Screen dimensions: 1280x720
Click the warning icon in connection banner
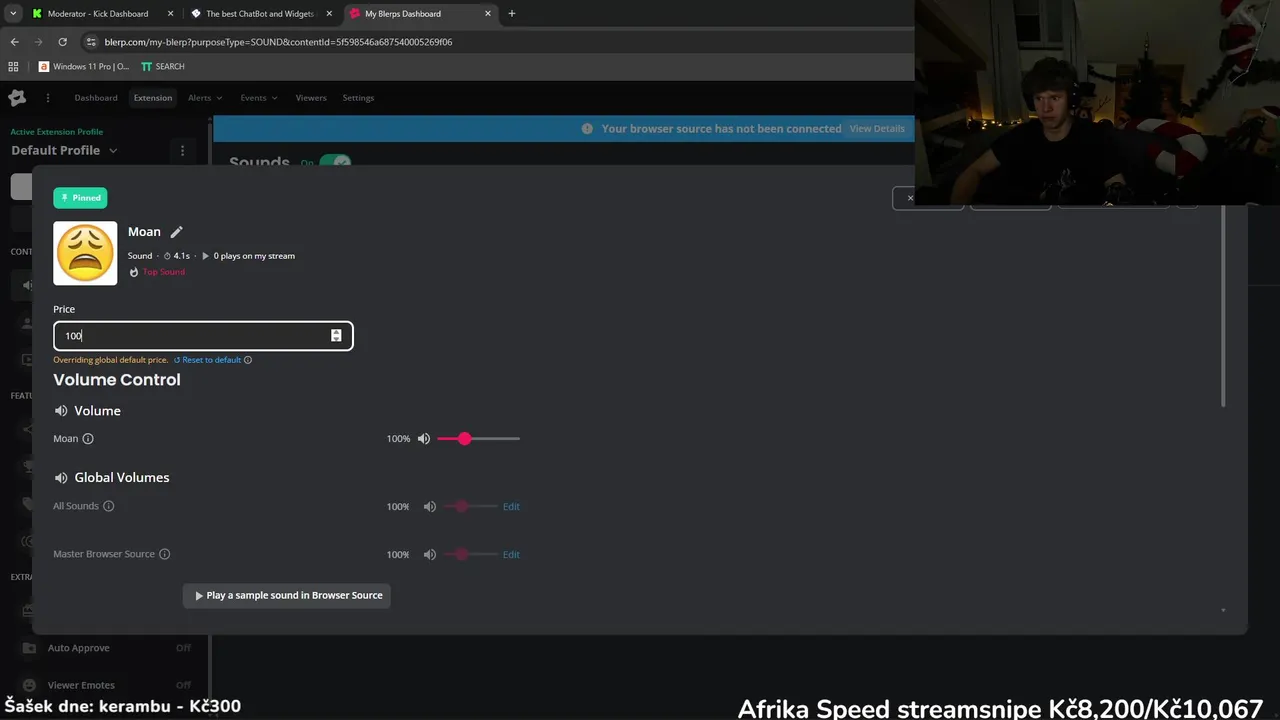click(x=587, y=128)
